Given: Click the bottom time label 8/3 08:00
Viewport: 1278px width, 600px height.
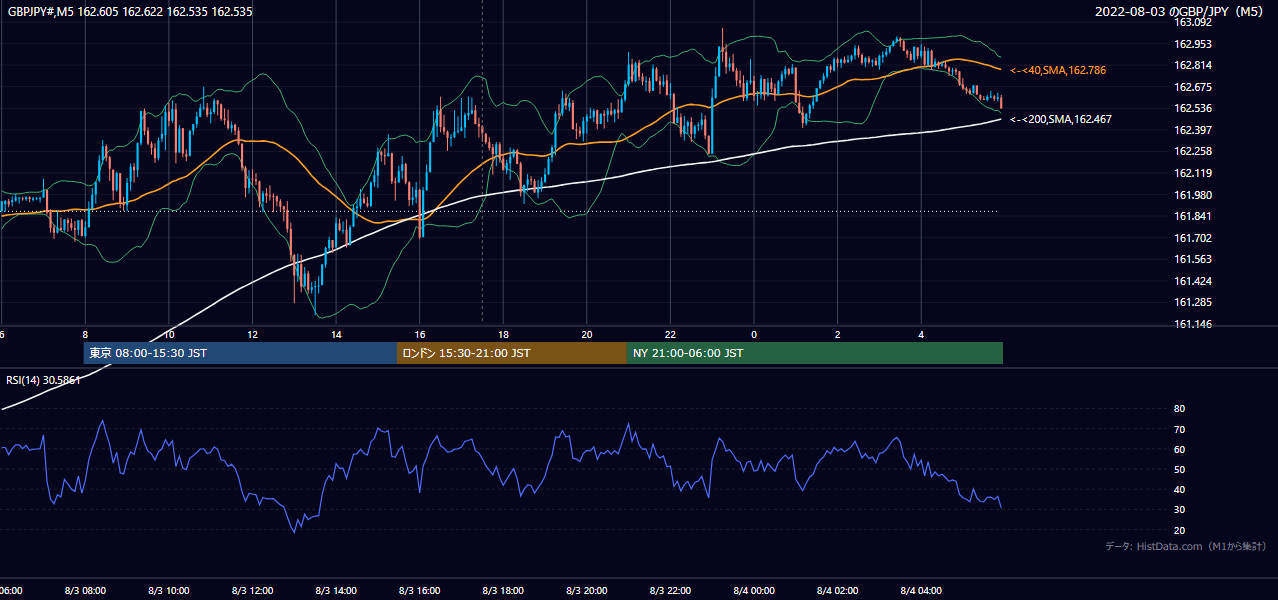Looking at the screenshot, I should click(x=85, y=591).
